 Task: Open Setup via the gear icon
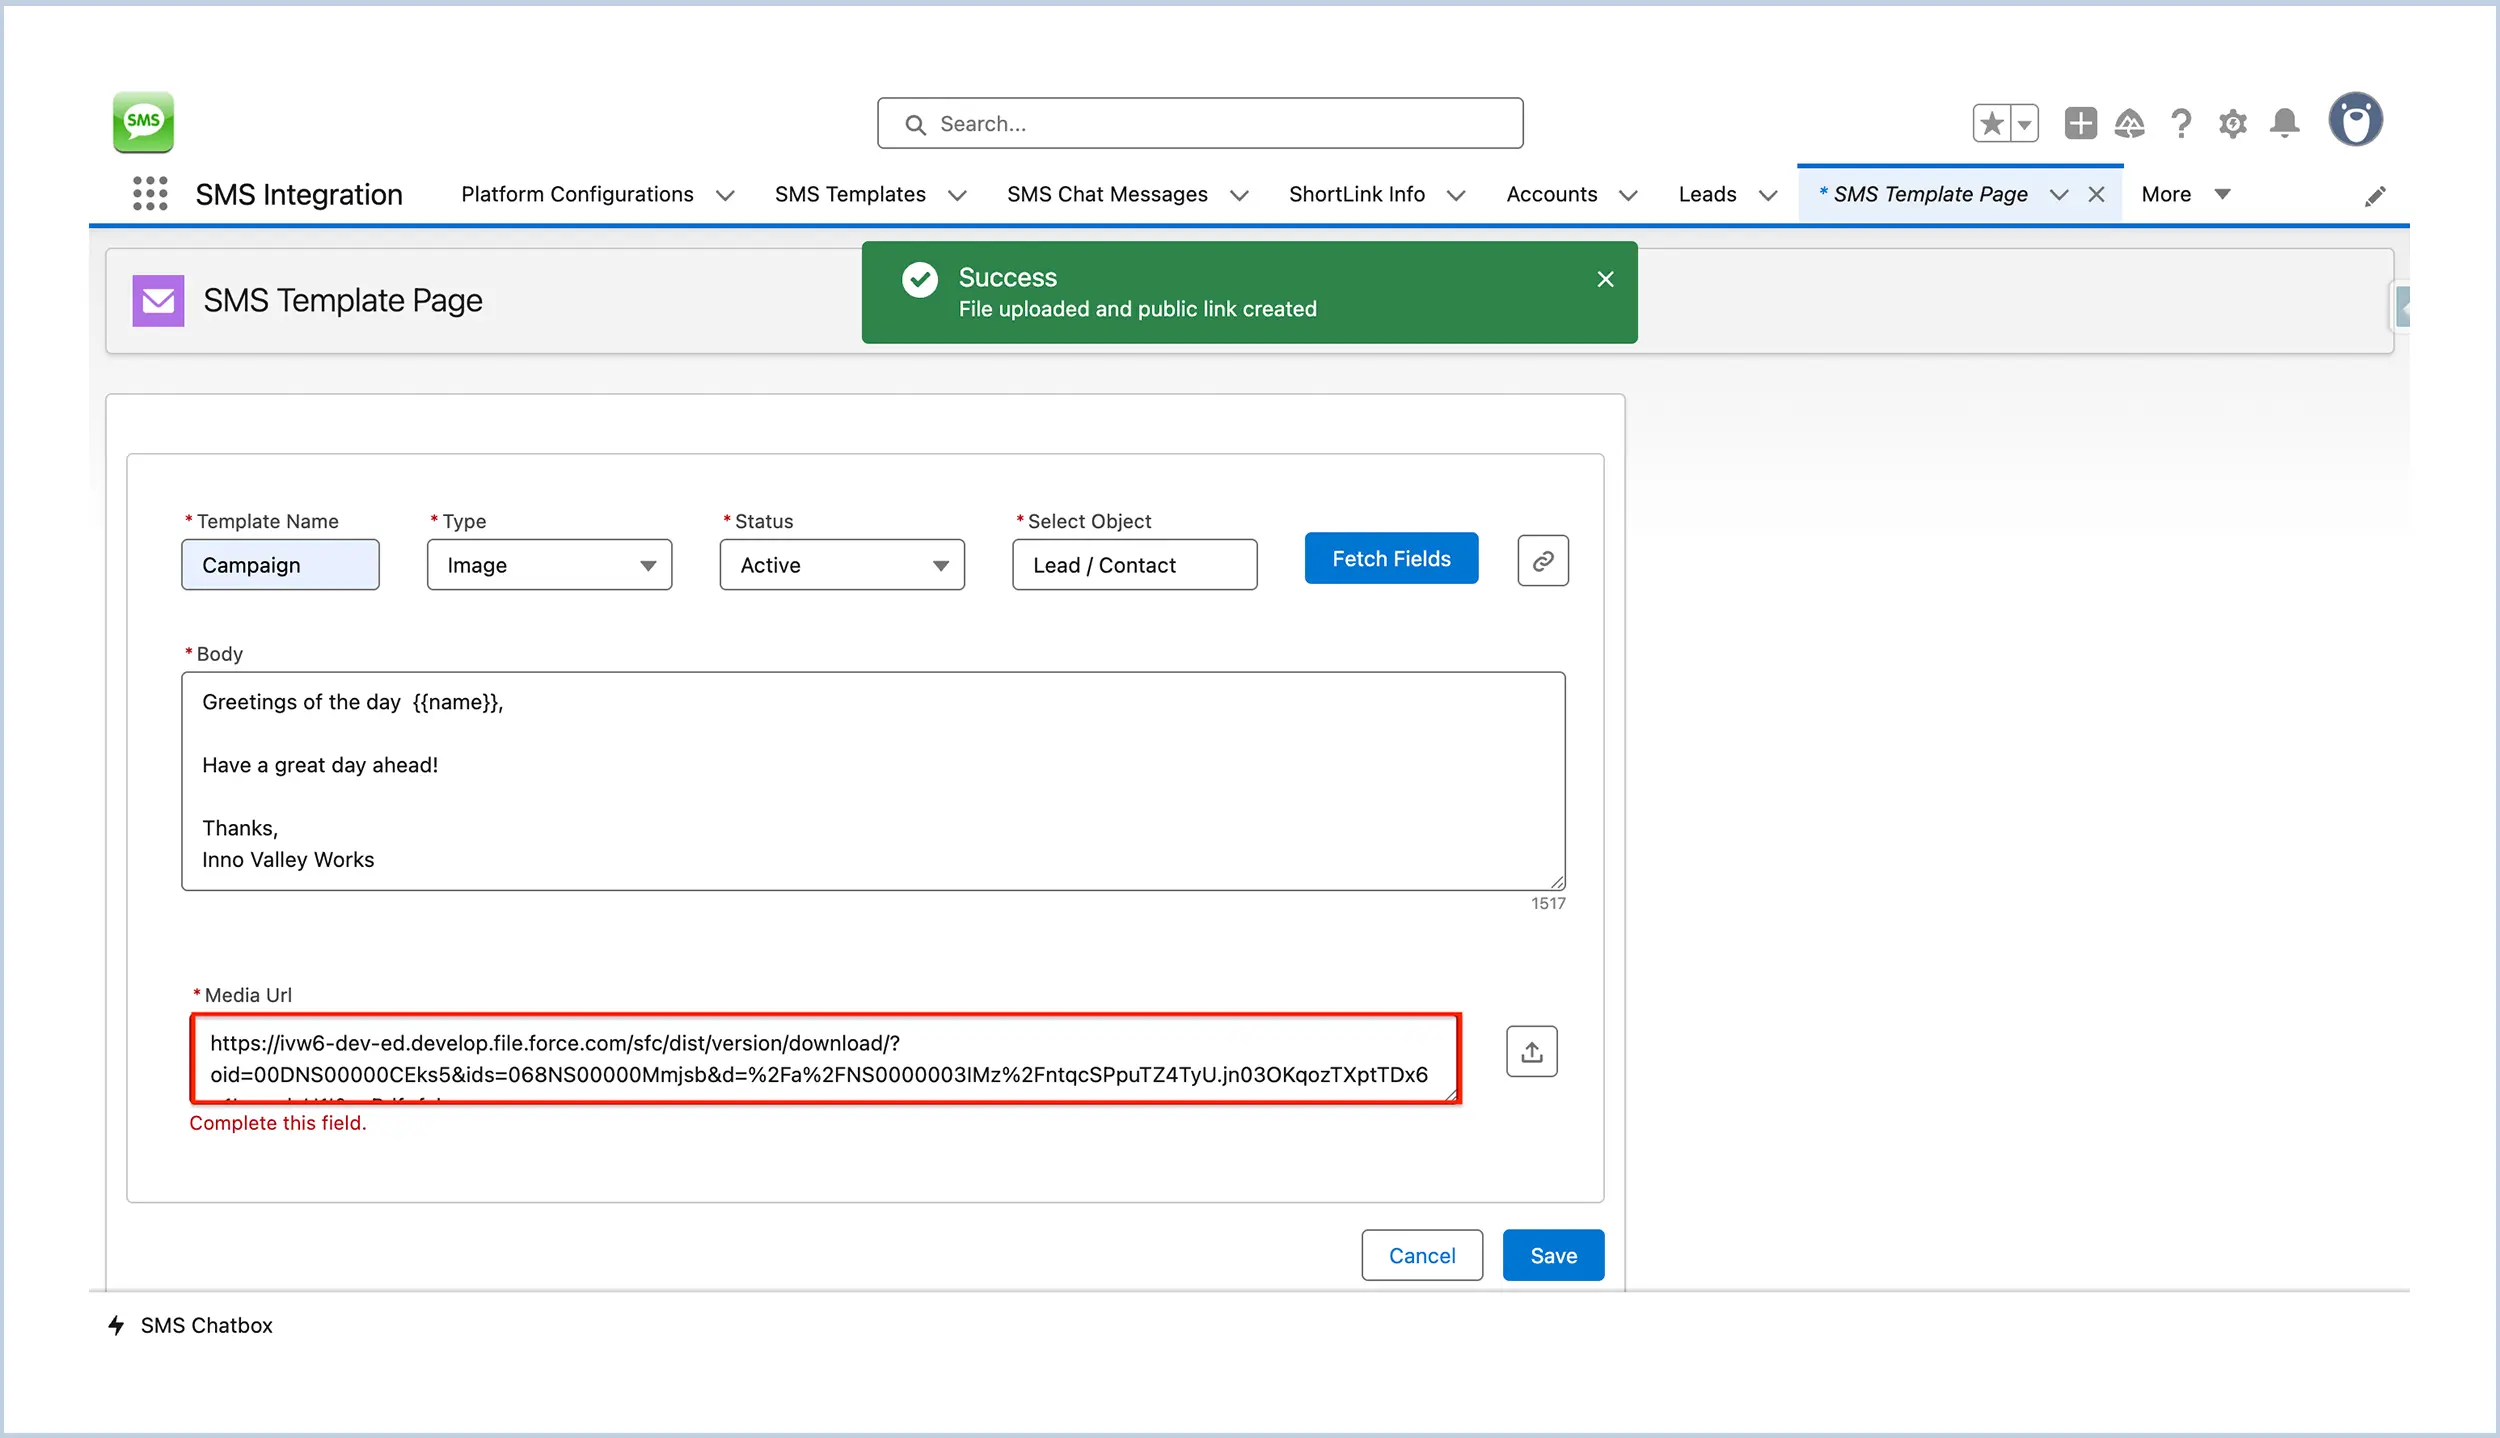click(2233, 123)
